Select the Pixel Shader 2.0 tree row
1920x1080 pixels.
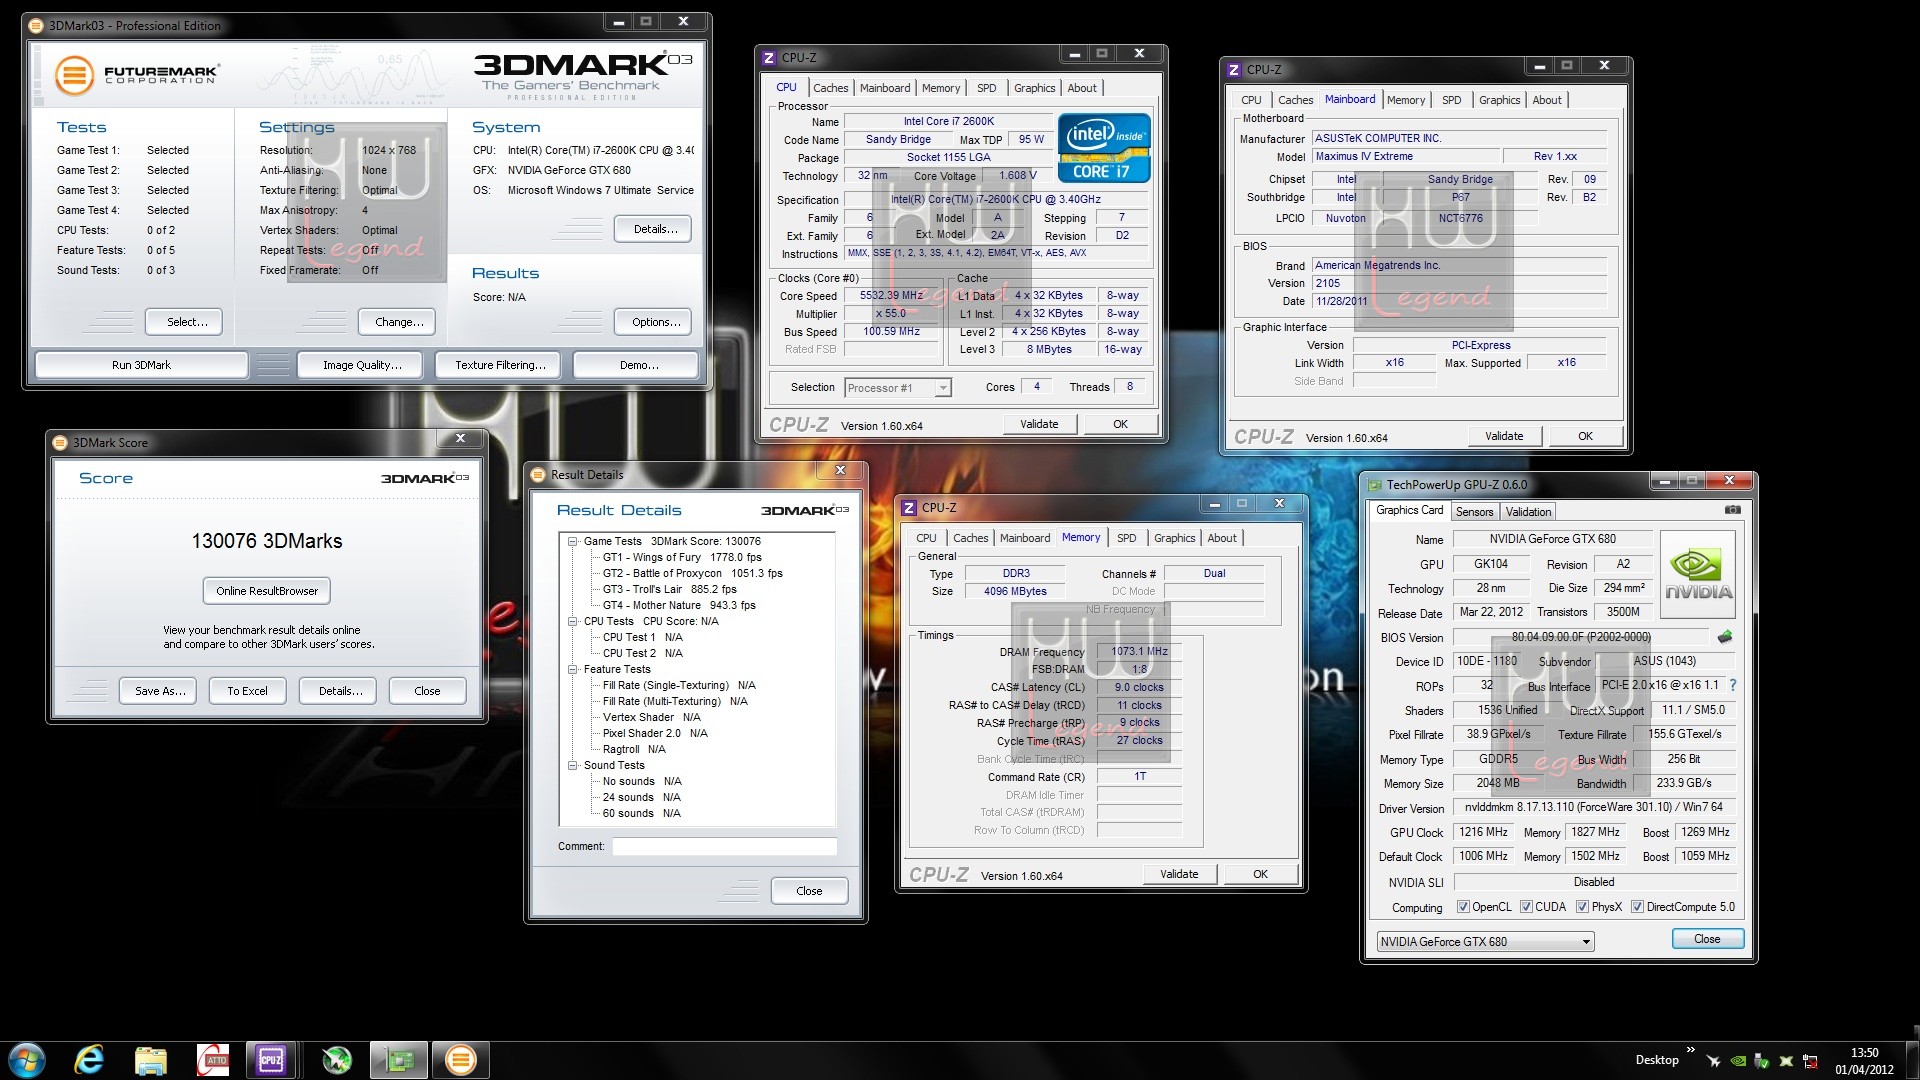[655, 733]
